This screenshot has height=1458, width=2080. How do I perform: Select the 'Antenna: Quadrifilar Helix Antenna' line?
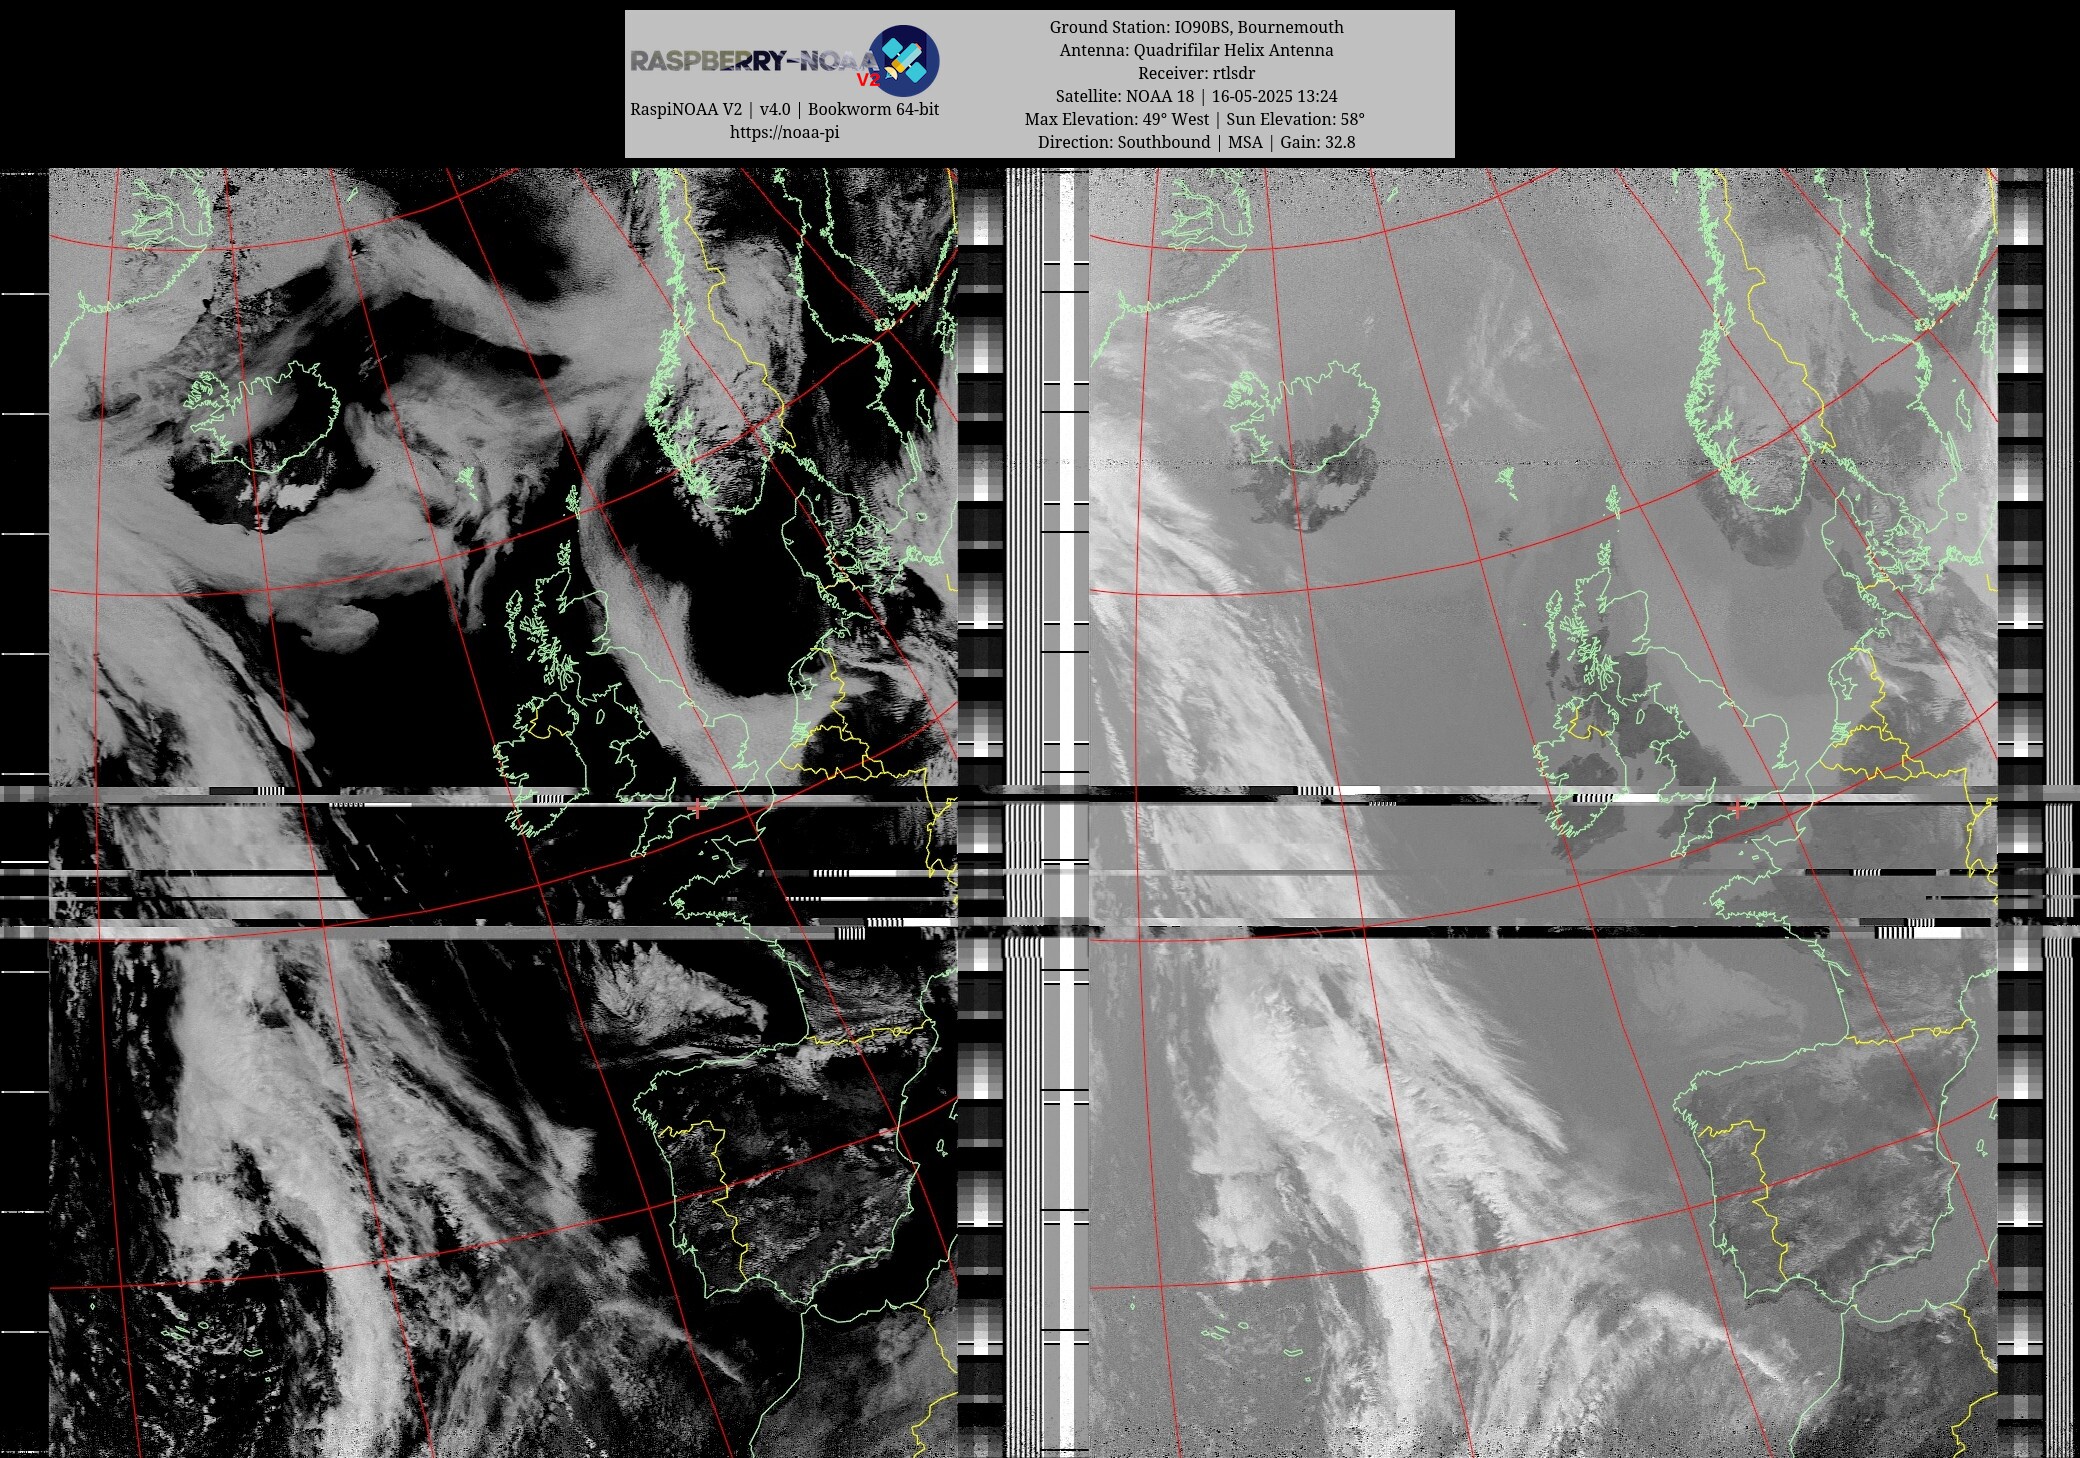point(1196,50)
